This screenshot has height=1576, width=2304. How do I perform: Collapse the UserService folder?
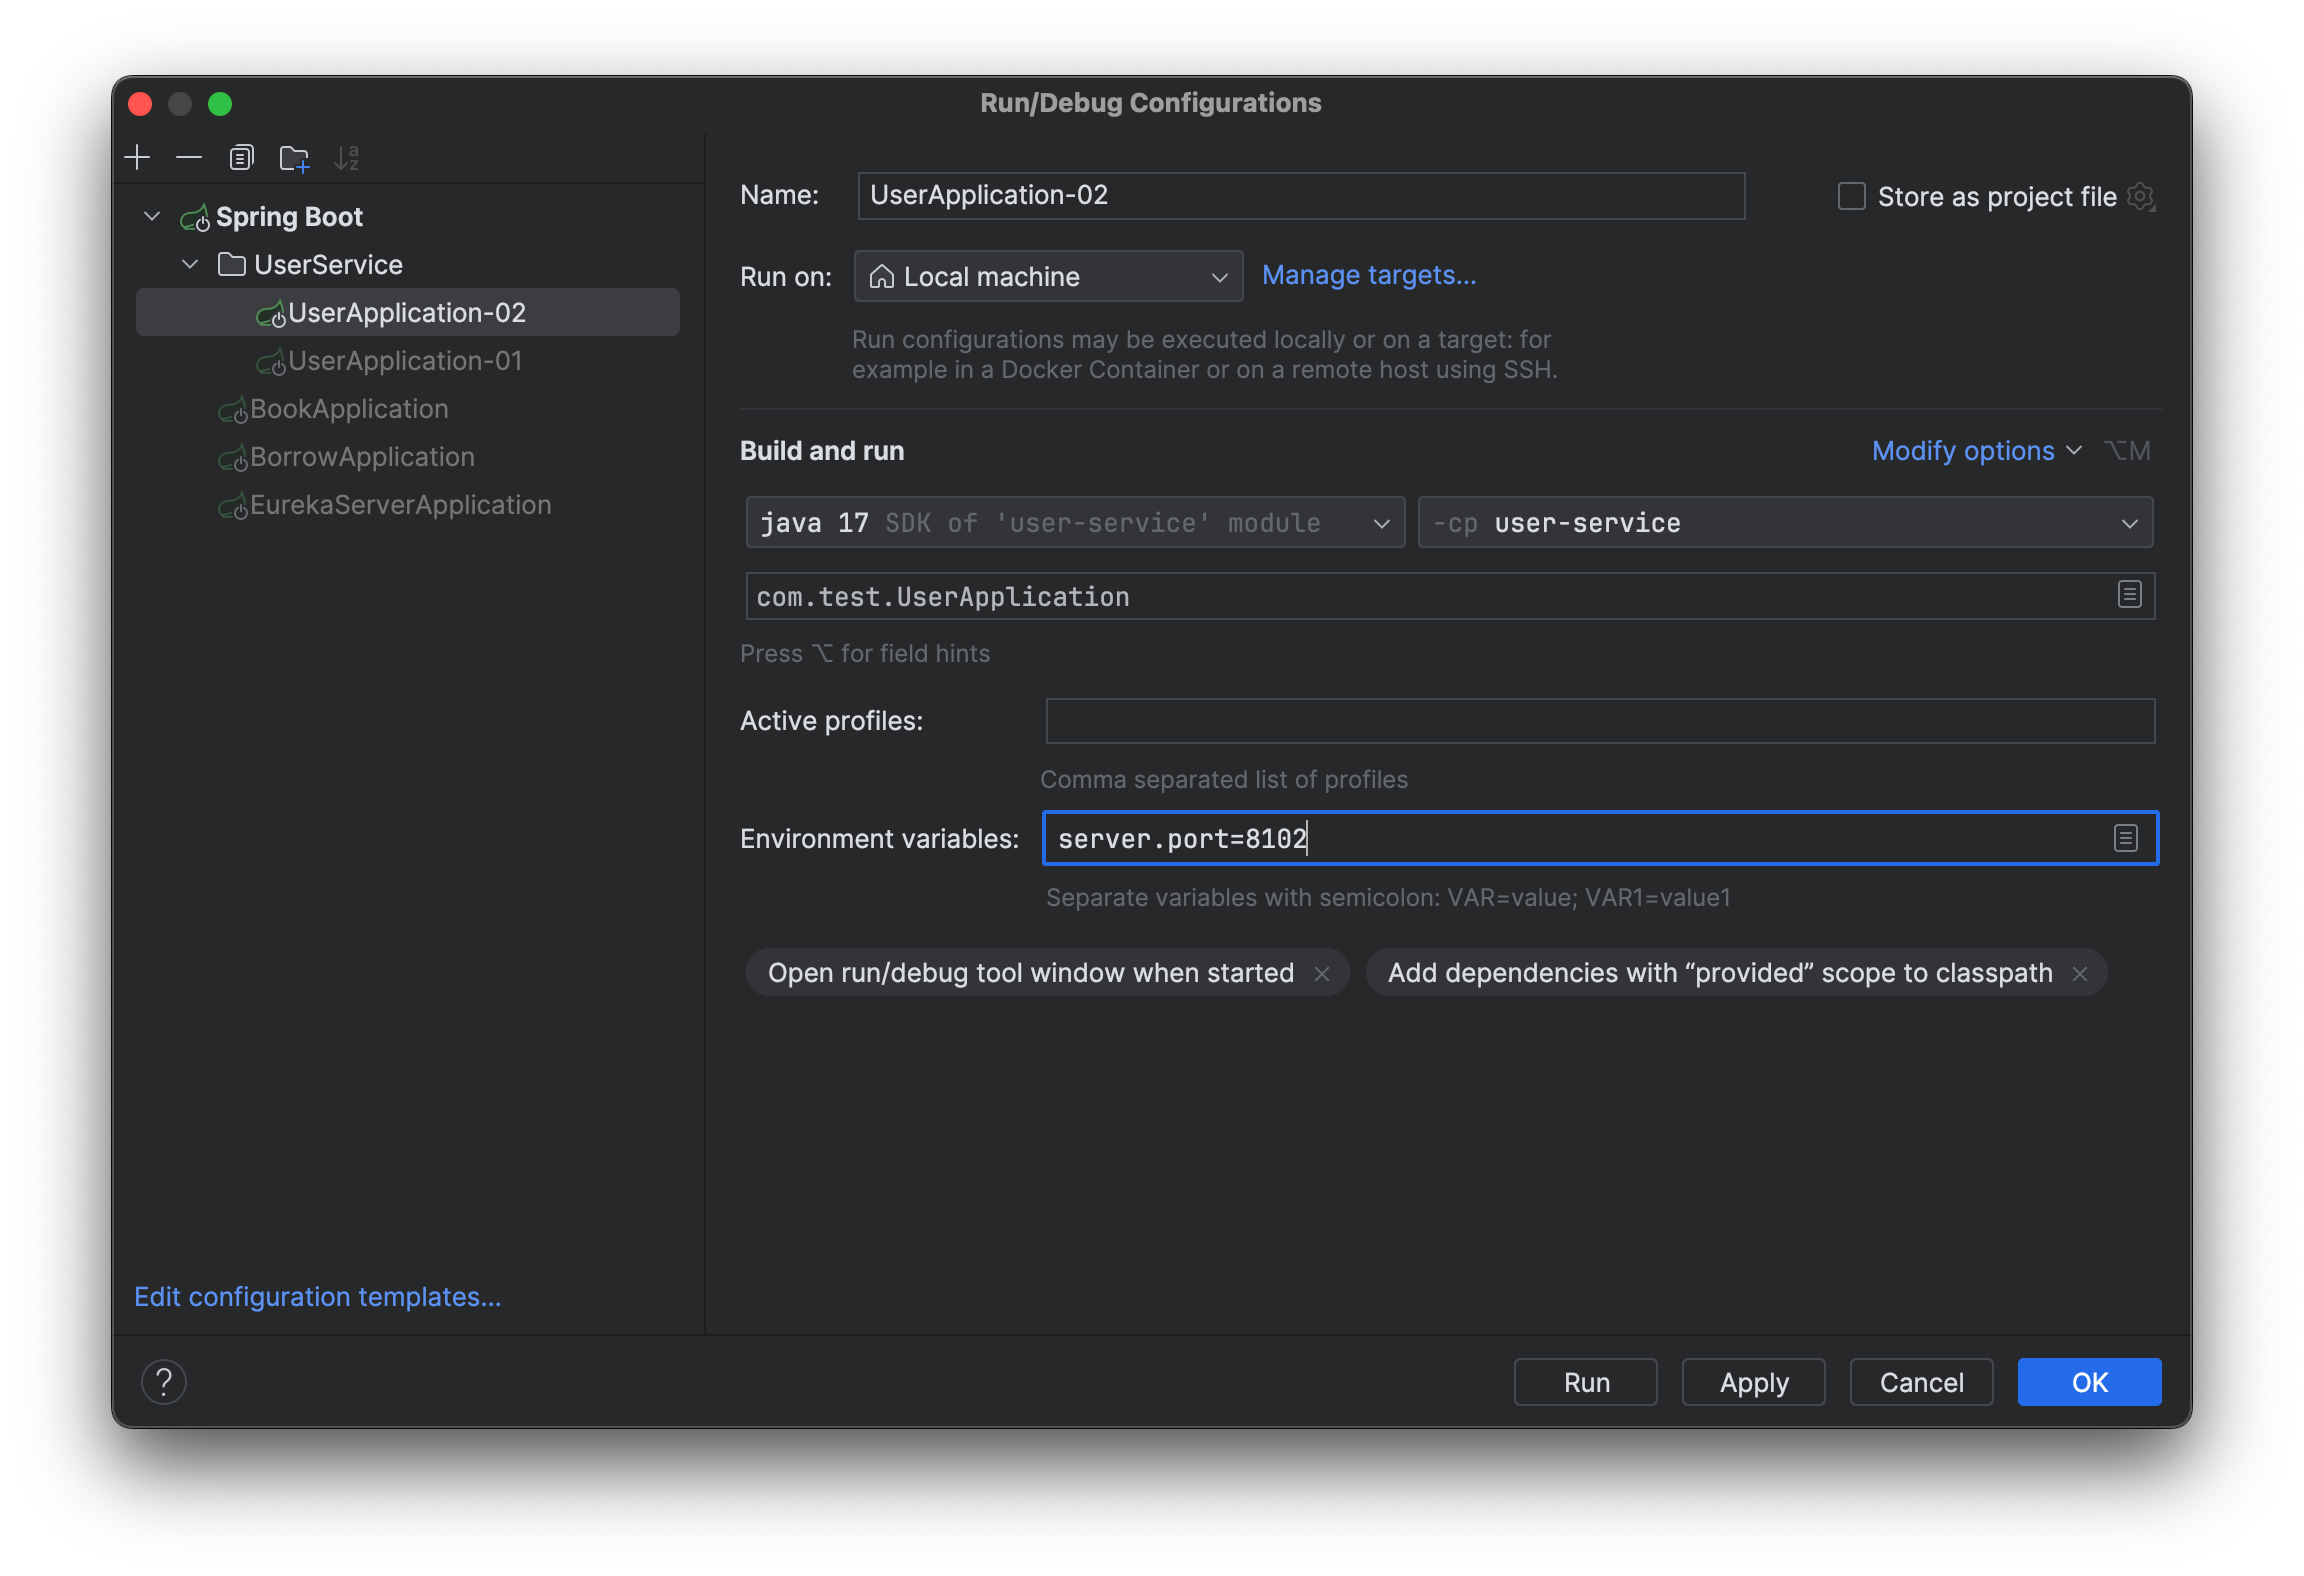click(x=190, y=264)
